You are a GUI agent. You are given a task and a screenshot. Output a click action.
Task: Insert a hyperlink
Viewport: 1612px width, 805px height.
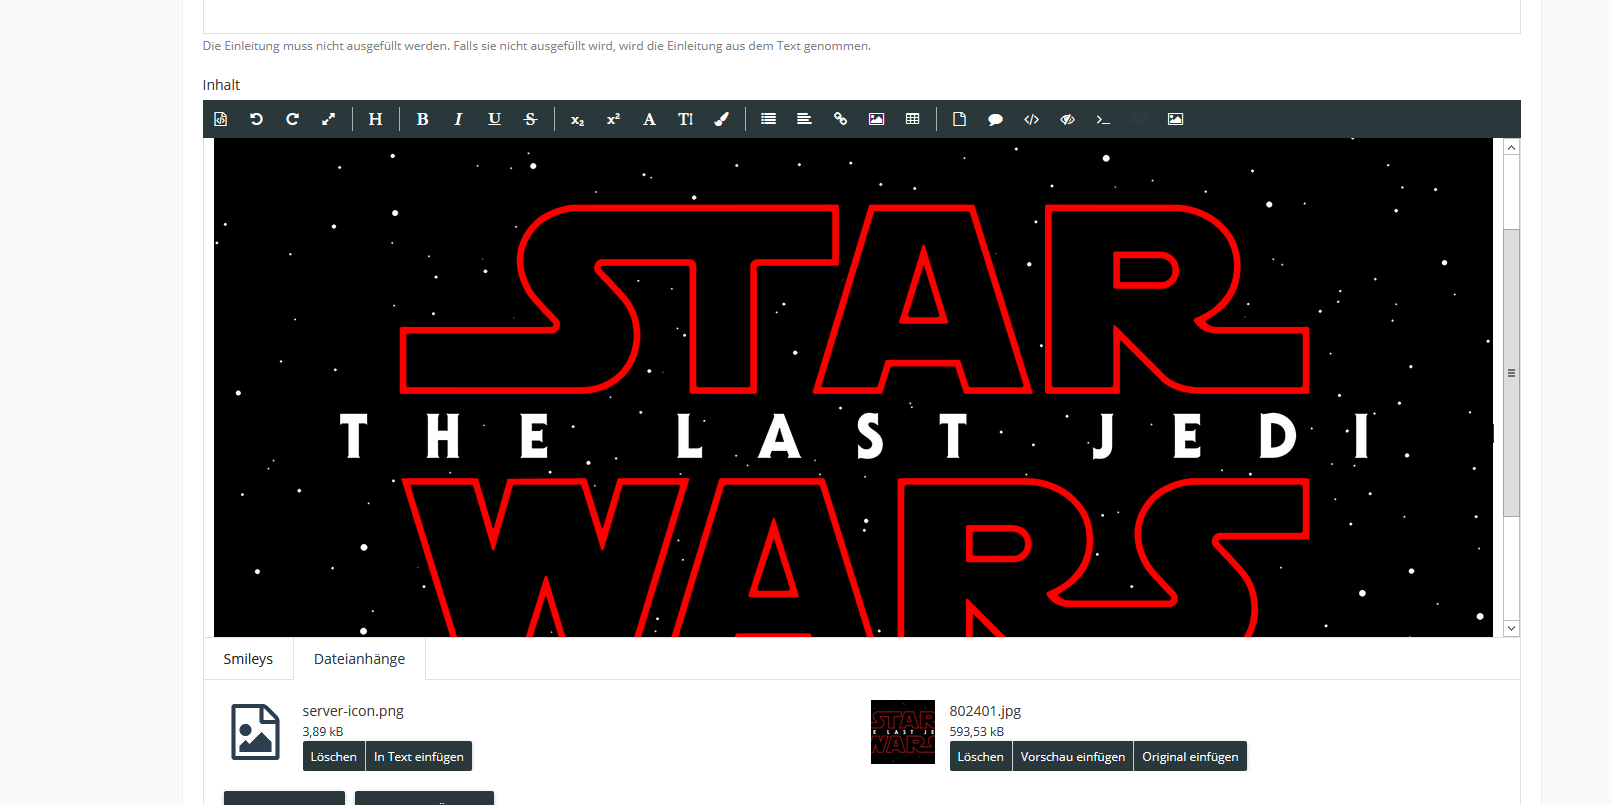840,119
